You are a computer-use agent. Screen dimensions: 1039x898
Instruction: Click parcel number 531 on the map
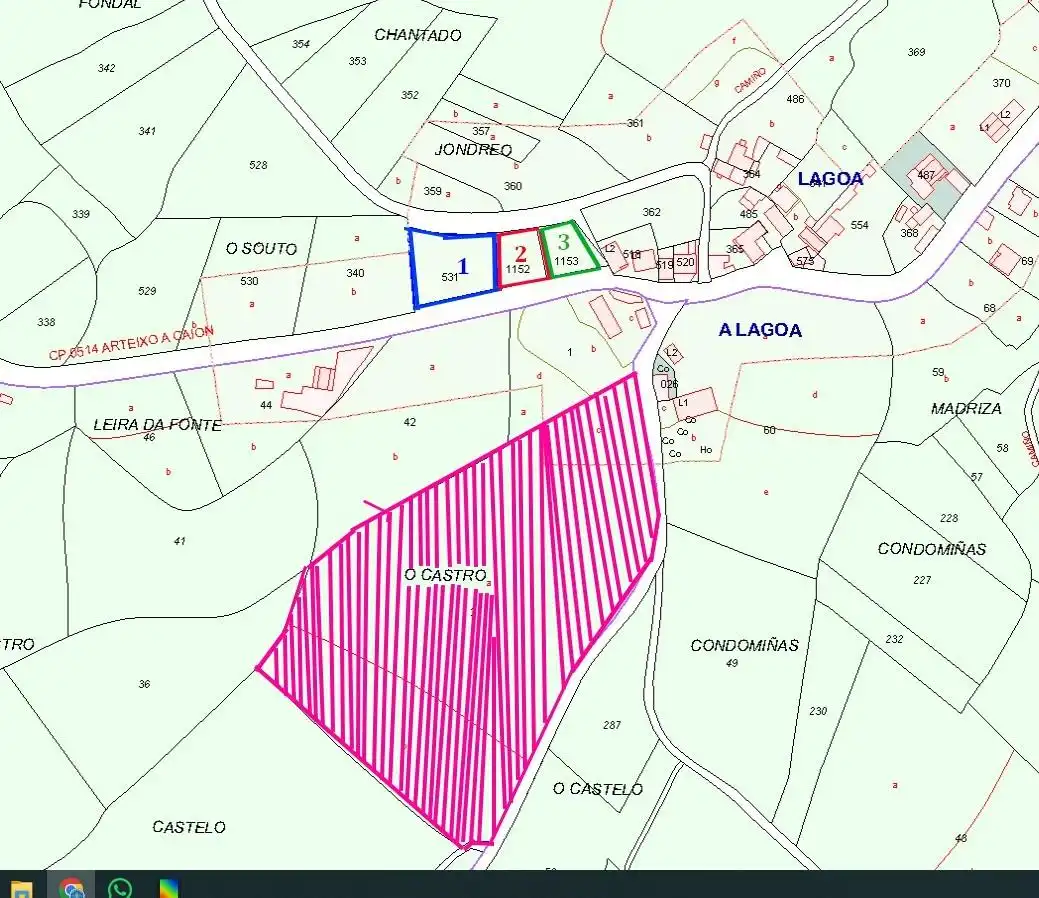coord(449,277)
